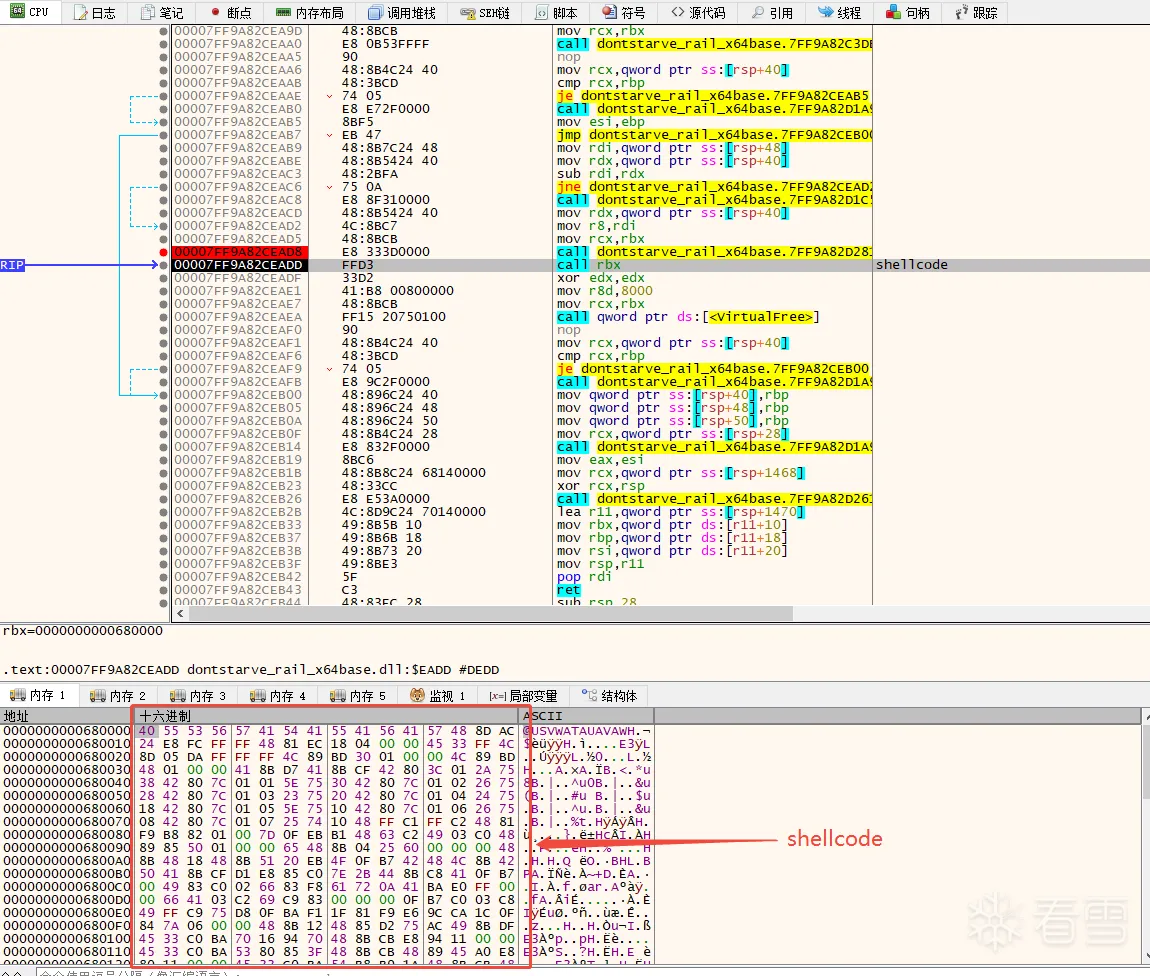Select the 内存 3 dump tab
Image resolution: width=1150 pixels, height=976 pixels.
[197, 695]
